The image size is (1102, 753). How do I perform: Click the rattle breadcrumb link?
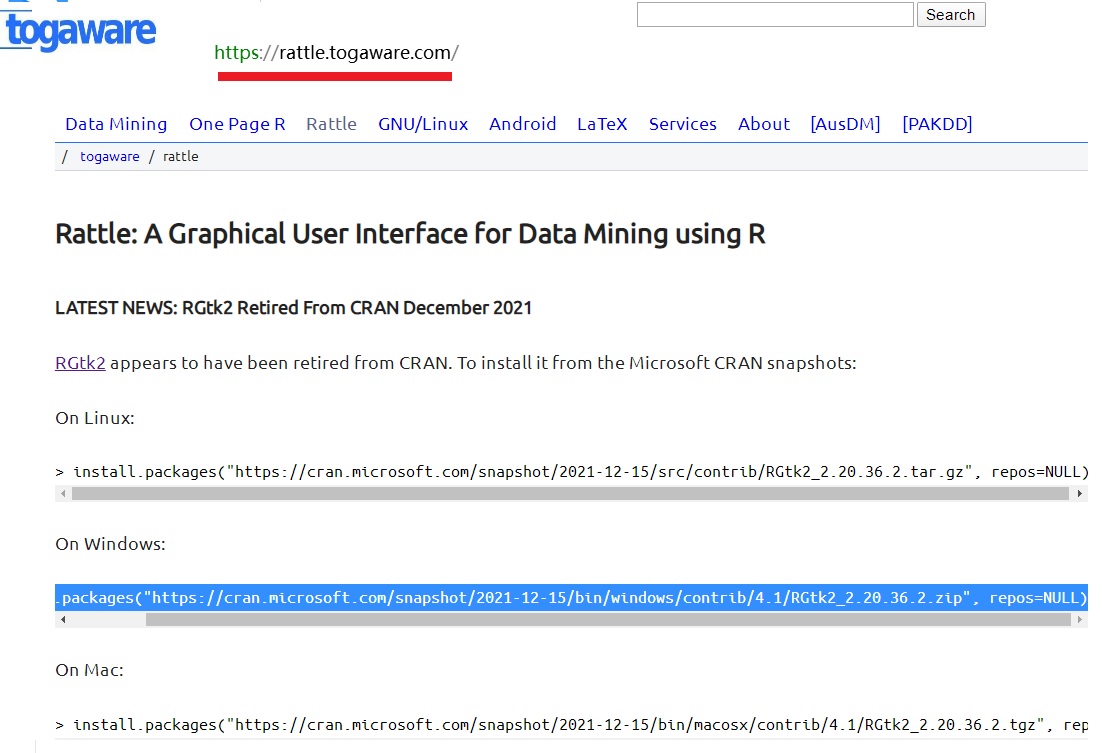pyautogui.click(x=181, y=156)
